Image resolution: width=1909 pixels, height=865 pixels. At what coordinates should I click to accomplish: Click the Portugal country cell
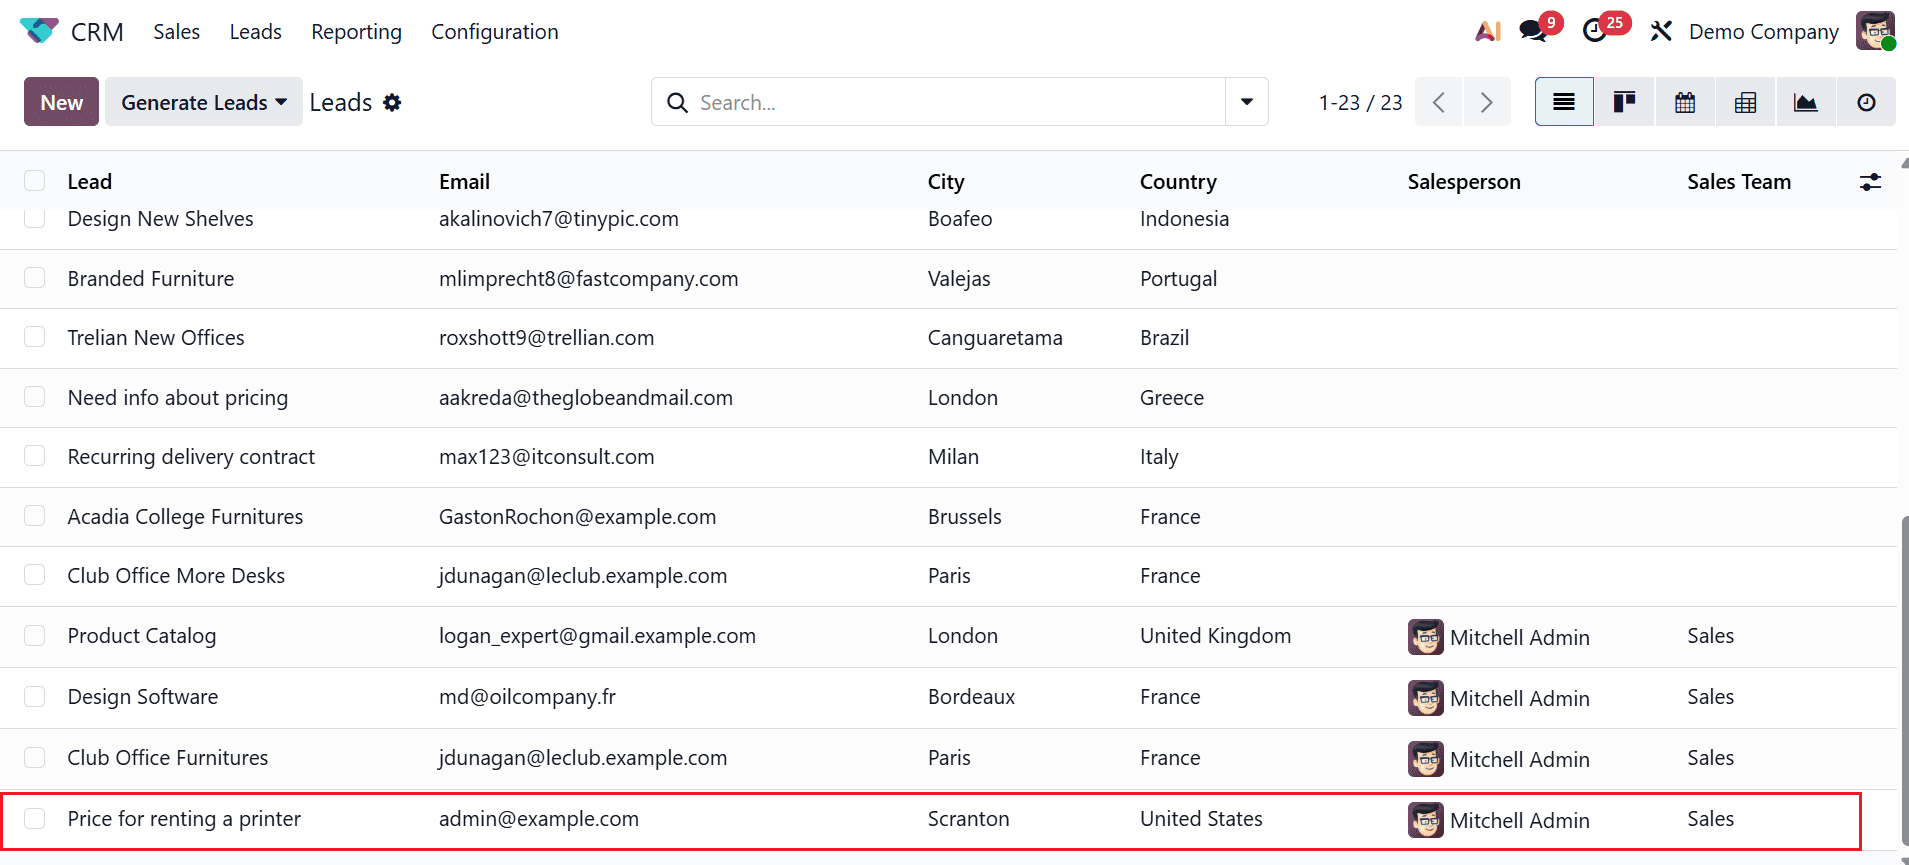point(1178,279)
